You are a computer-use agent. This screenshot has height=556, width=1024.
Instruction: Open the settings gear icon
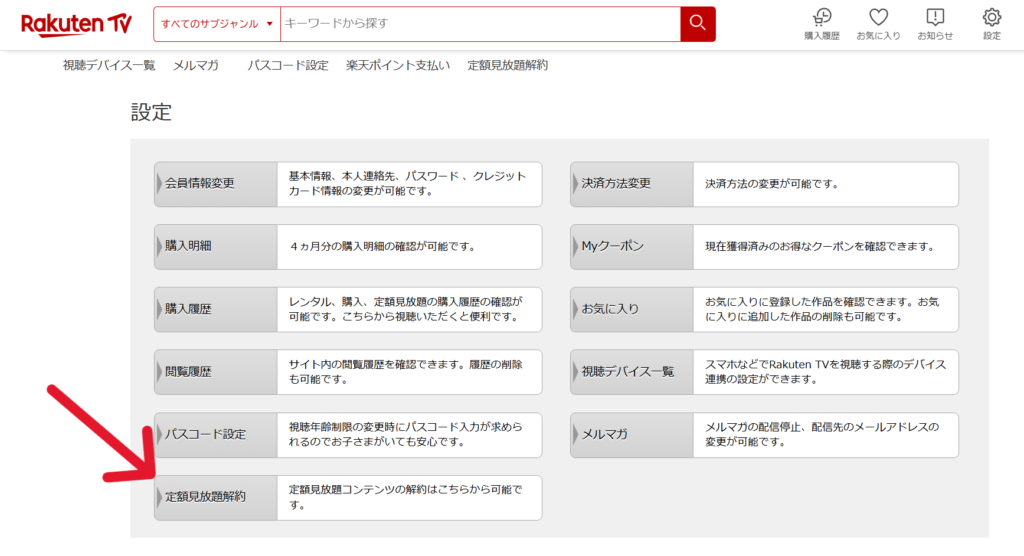(x=991, y=24)
